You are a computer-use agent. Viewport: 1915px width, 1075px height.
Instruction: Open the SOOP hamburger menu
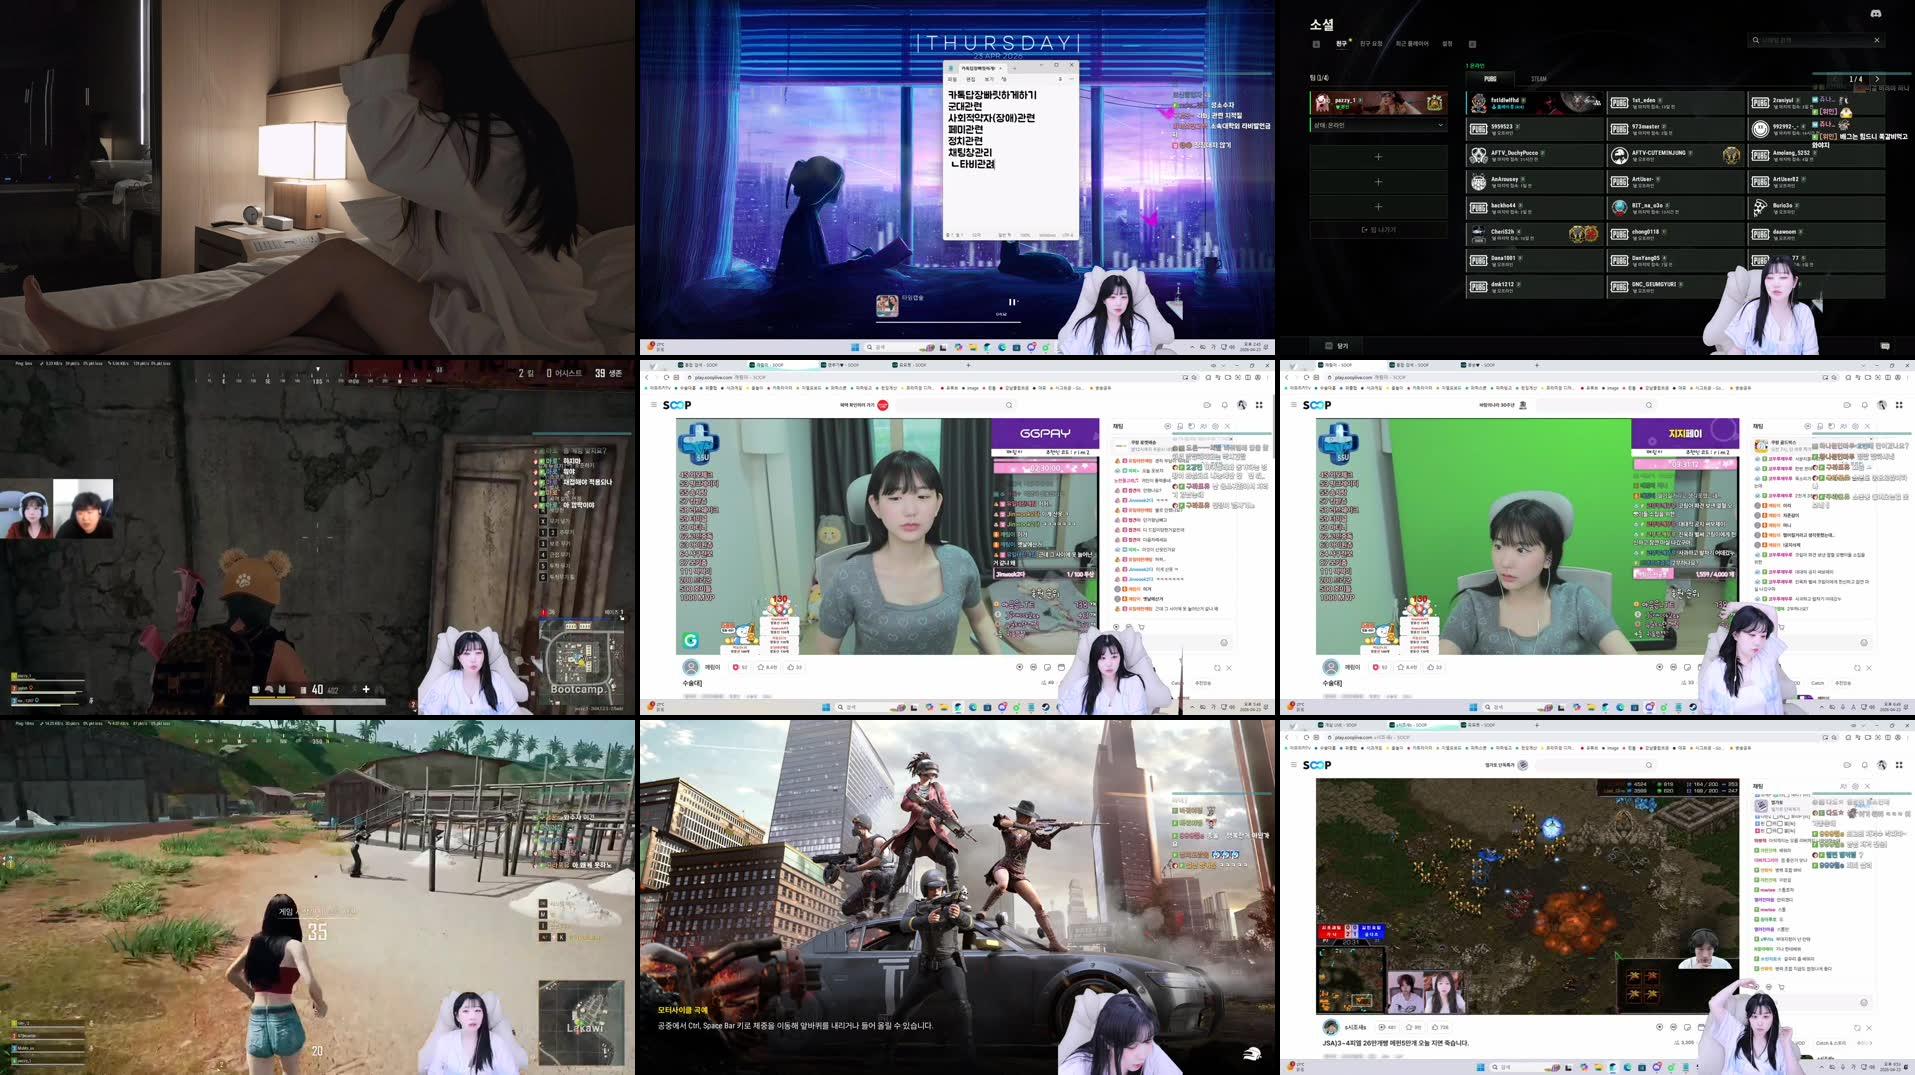pos(653,404)
